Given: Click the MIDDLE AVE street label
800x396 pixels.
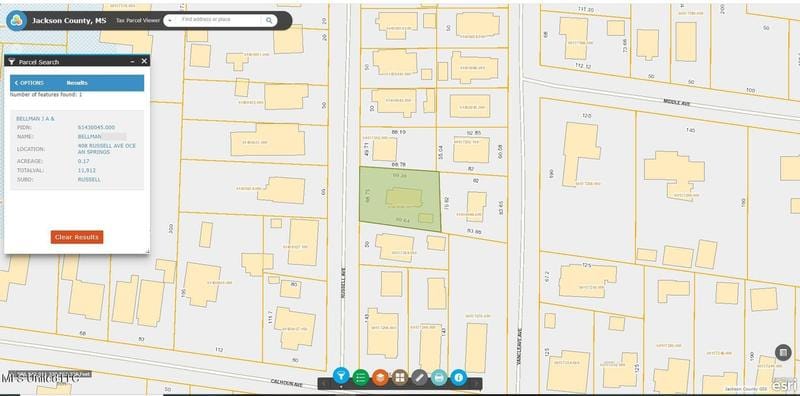Looking at the screenshot, I should click(677, 103).
